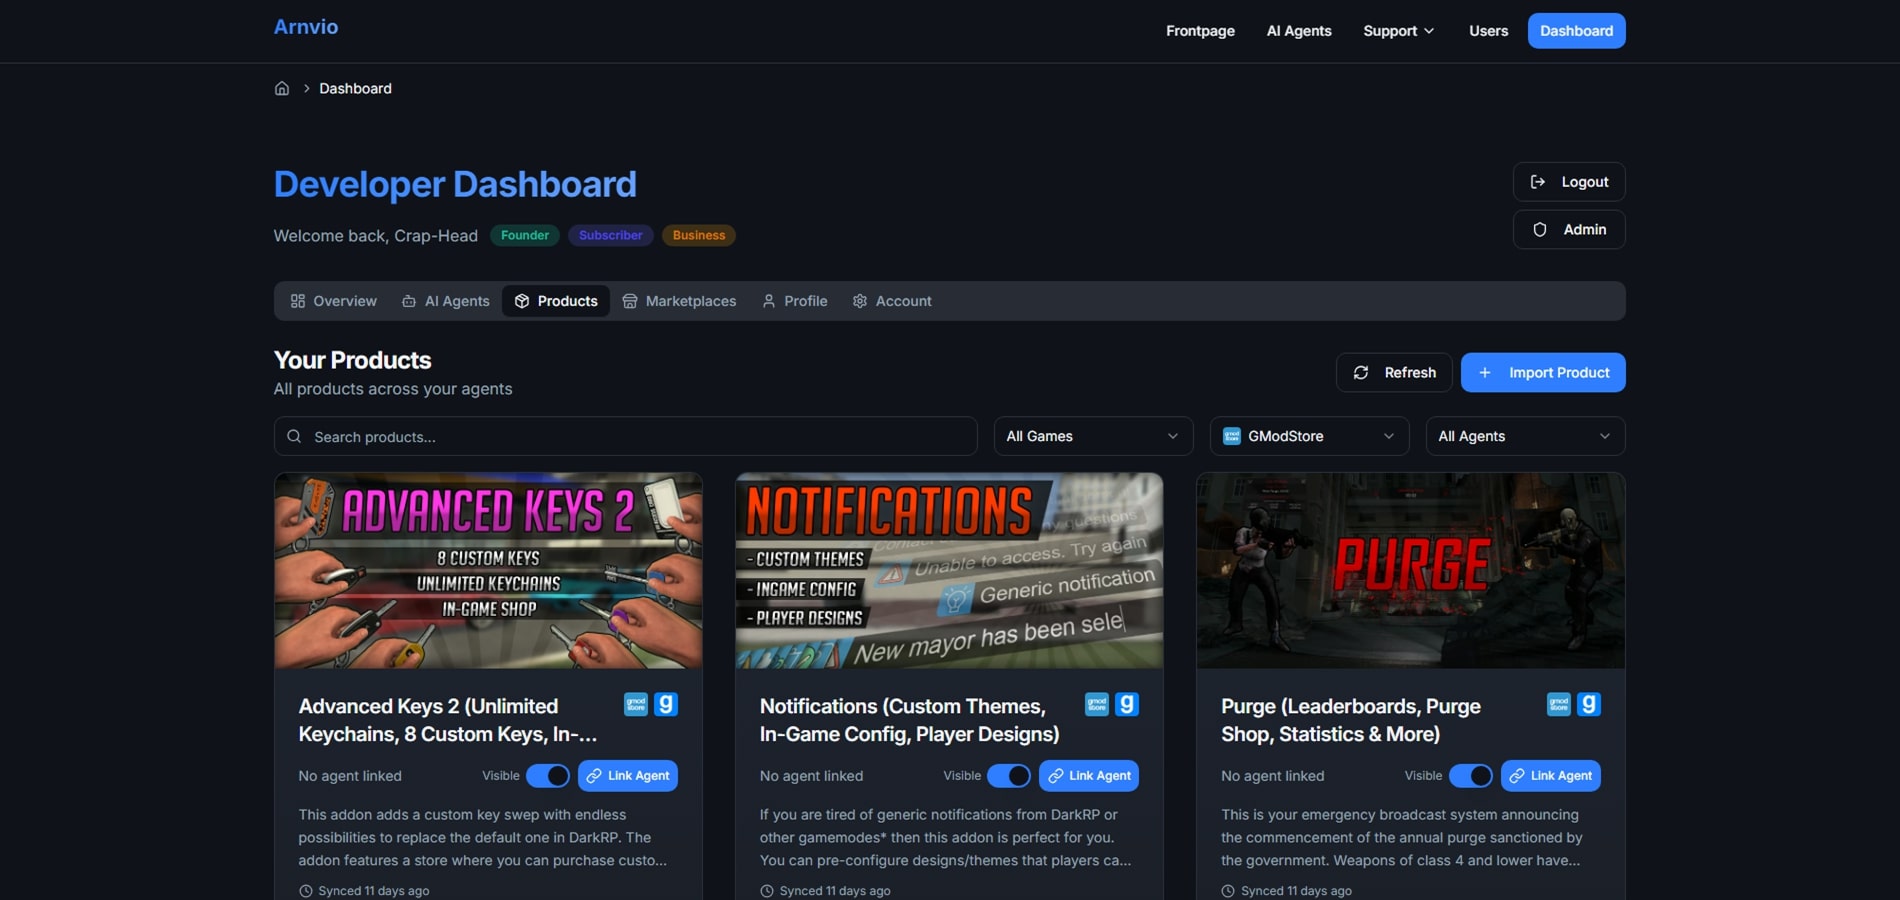This screenshot has height=900, width=1900.
Task: Open the GModStore marketplace dropdown
Action: pos(1309,436)
